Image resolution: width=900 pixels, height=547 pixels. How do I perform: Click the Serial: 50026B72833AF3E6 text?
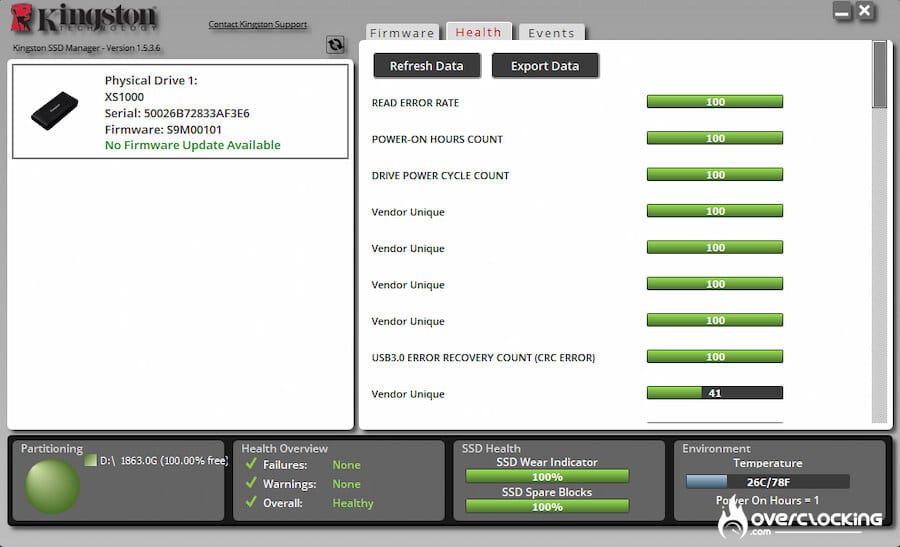point(177,113)
